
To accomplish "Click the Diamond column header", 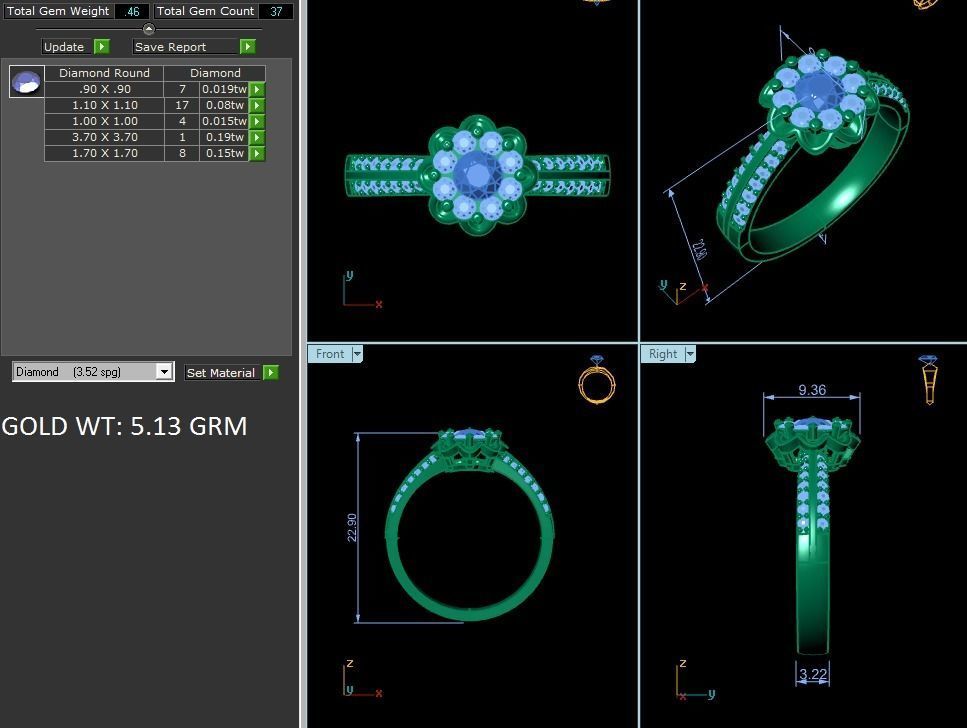I will 215,73.
